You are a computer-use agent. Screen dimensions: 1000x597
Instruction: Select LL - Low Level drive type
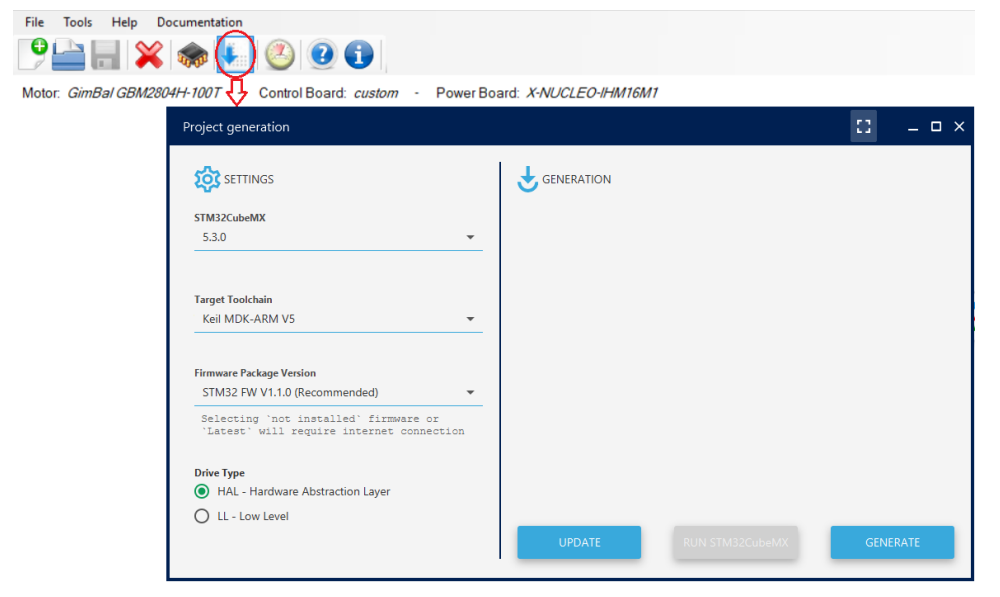click(x=202, y=516)
